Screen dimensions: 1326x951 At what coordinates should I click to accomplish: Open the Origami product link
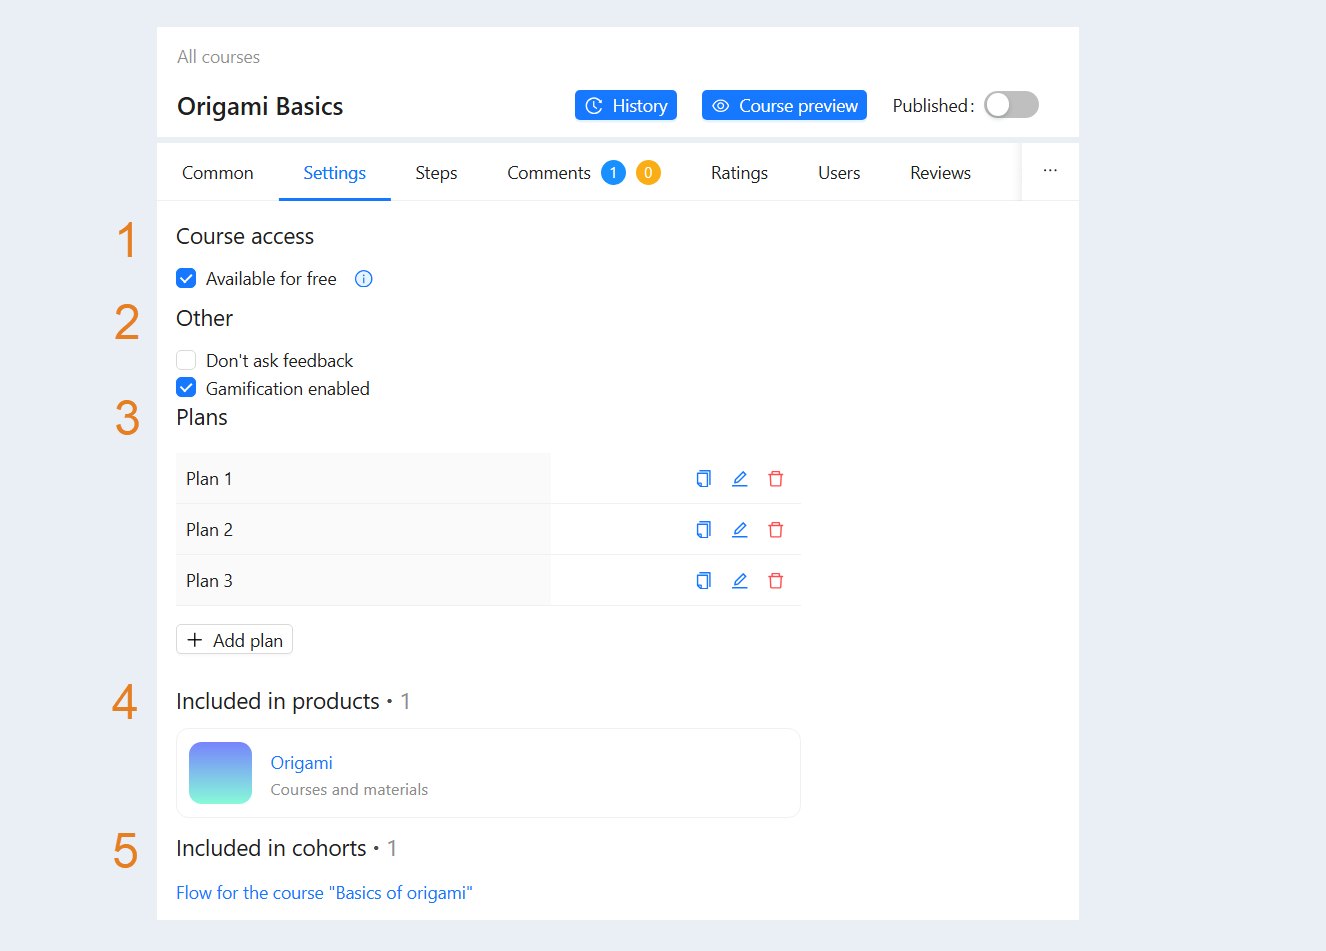[x=302, y=763]
